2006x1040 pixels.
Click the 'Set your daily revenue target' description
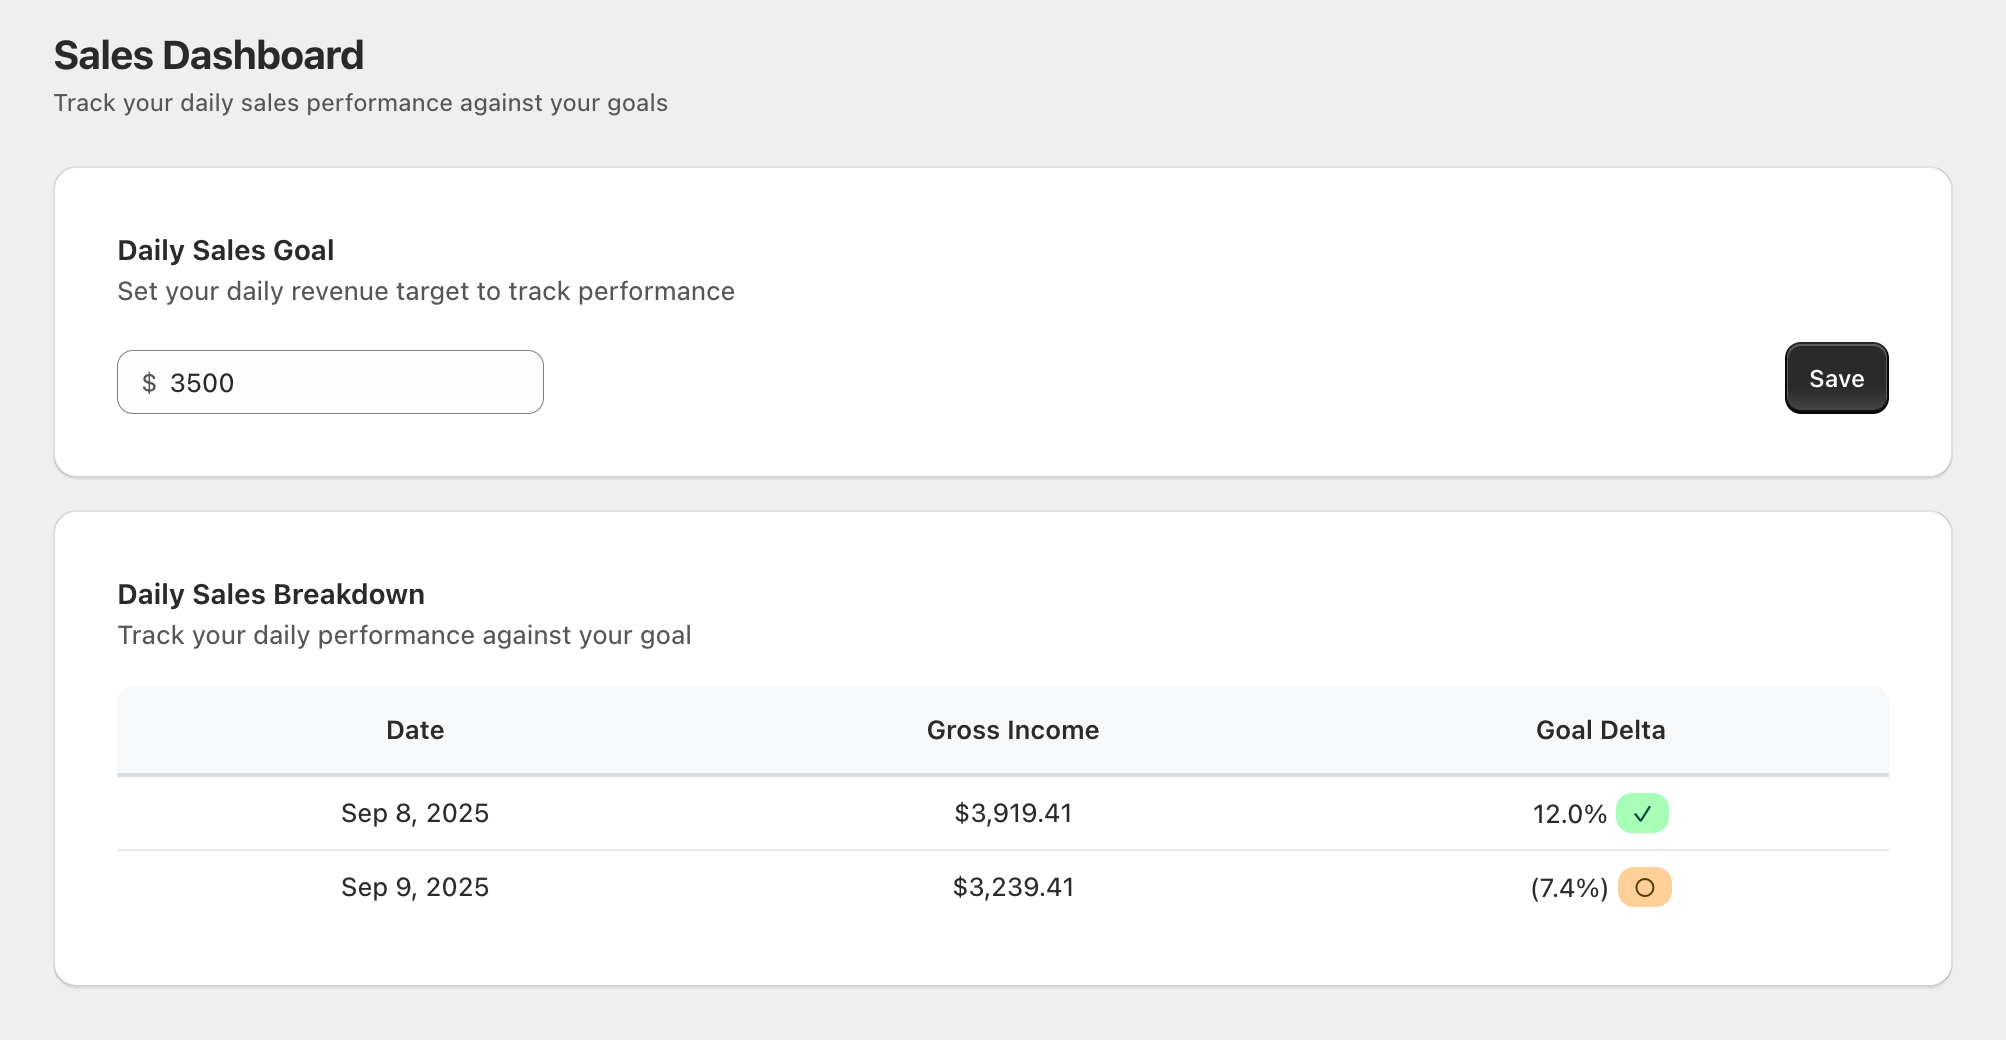(426, 291)
